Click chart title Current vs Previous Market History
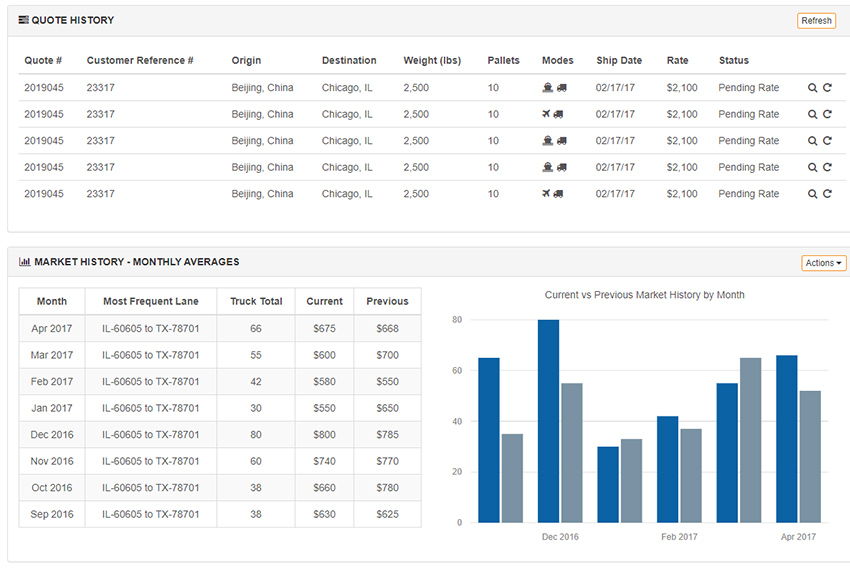Screen dimensions: 850x570 coord(645,294)
